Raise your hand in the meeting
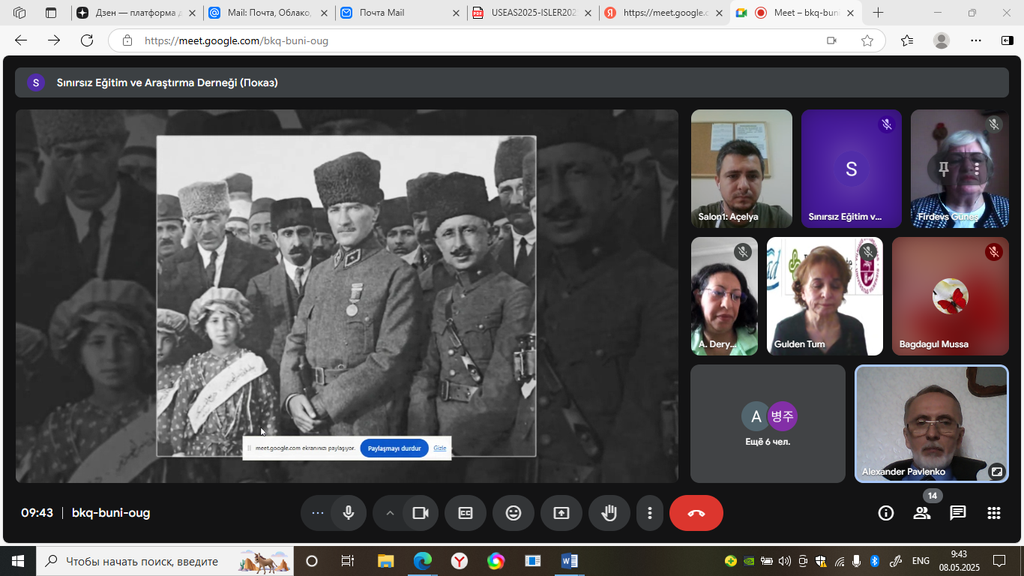Screen dimensions: 1024x576 (609, 513)
